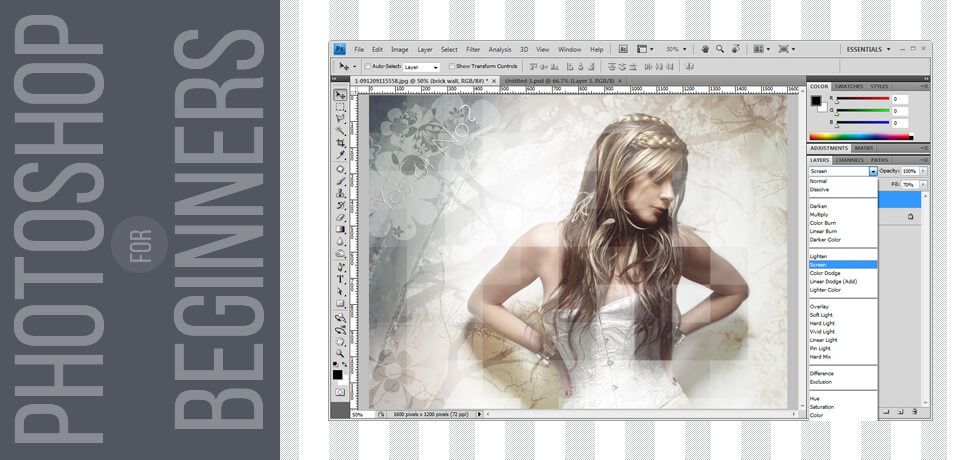Switch to the Swatches tab

[x=848, y=86]
